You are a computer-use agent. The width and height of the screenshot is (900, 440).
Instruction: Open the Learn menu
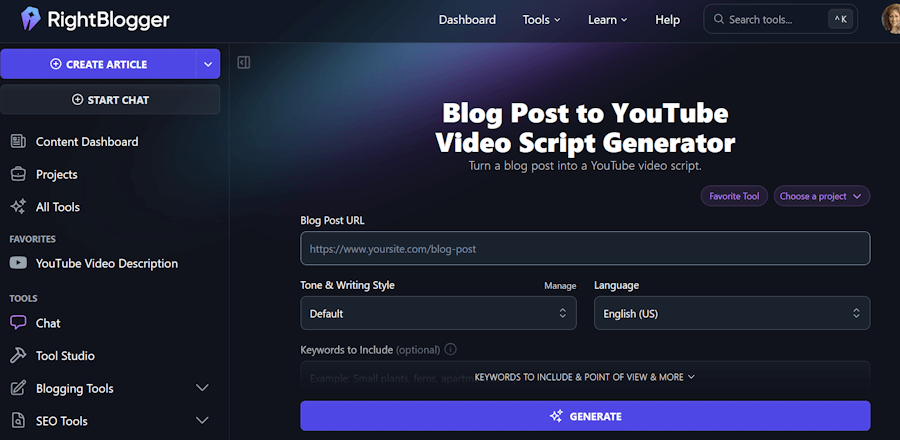click(607, 20)
